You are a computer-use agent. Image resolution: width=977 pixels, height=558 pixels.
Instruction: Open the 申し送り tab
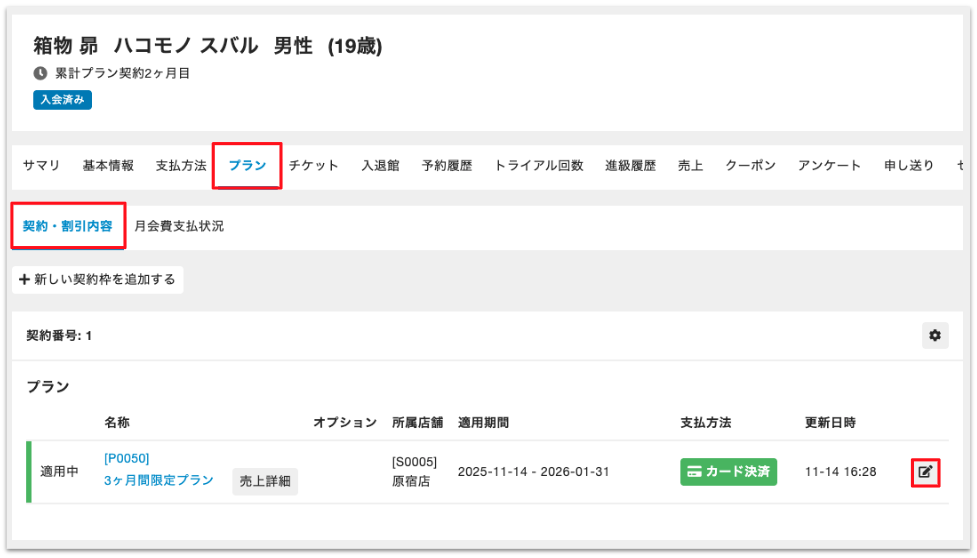click(909, 166)
